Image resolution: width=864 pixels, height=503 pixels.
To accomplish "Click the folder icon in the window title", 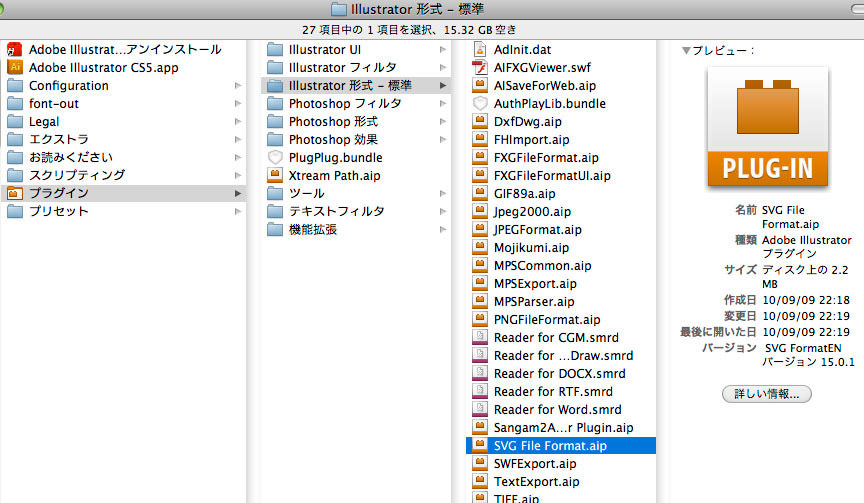I will pyautogui.click(x=338, y=9).
